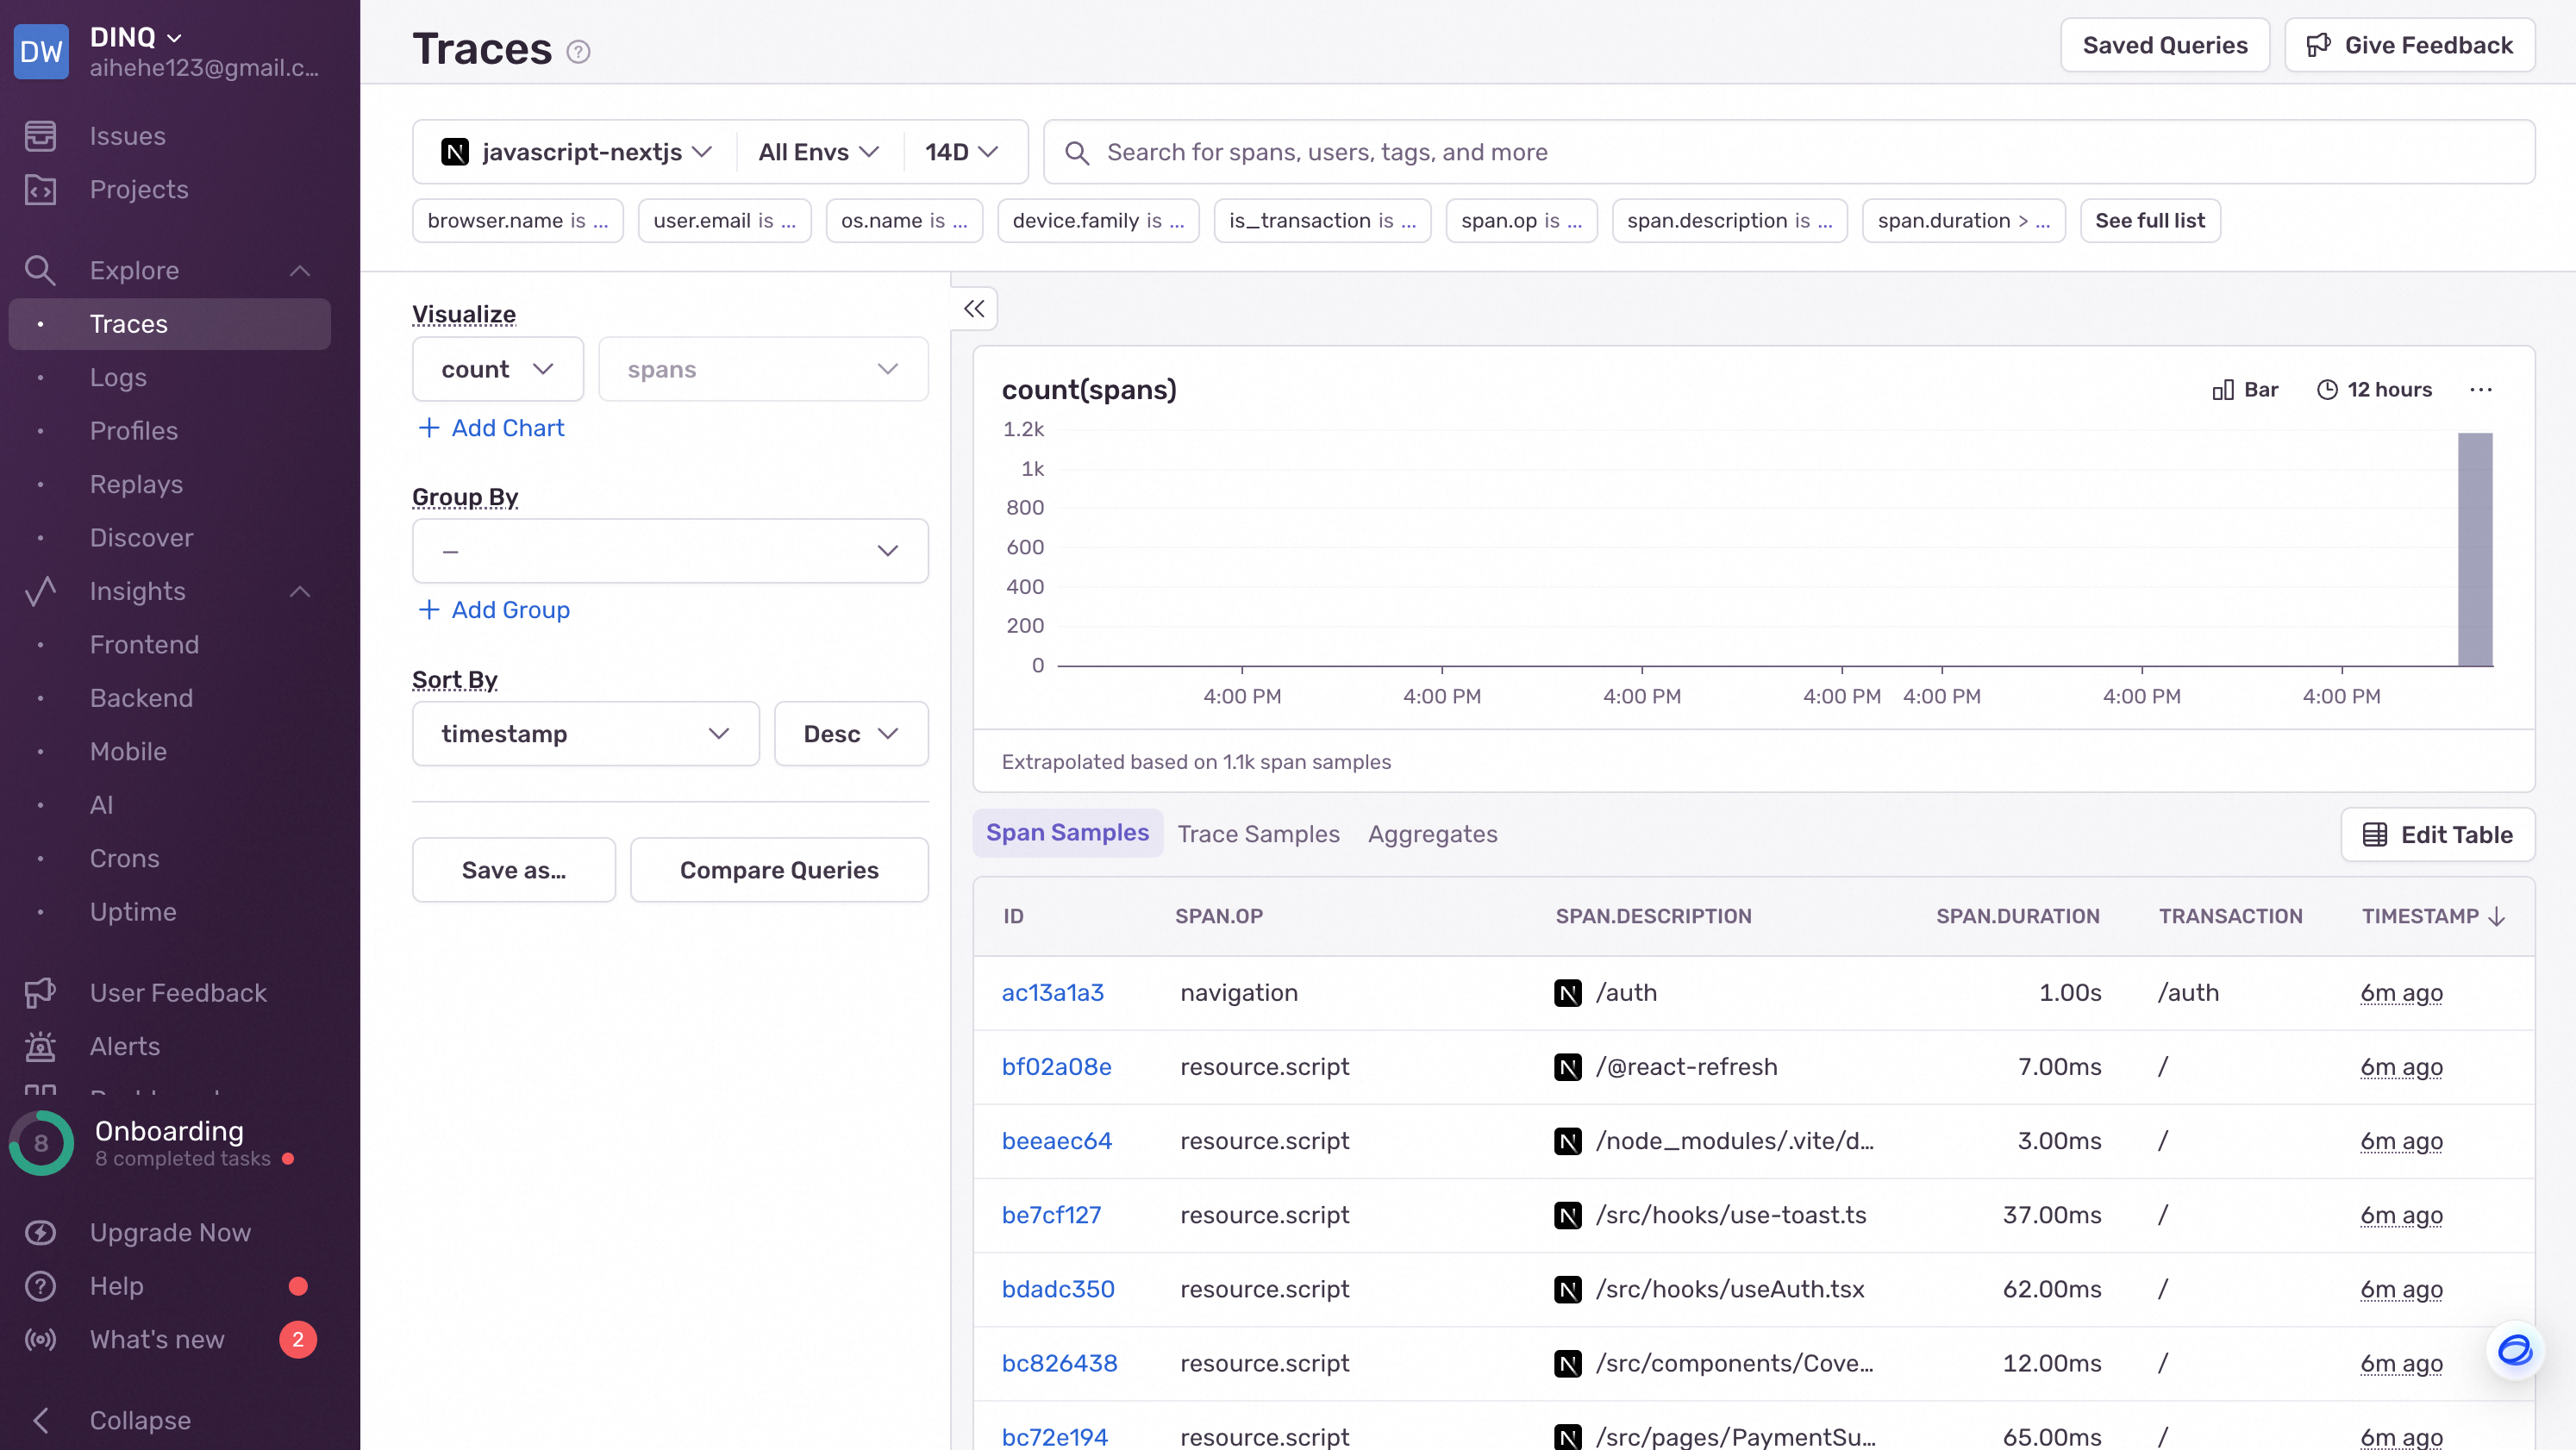The height and width of the screenshot is (1450, 2576).
Task: Open the spans field dropdown
Action: (763, 369)
